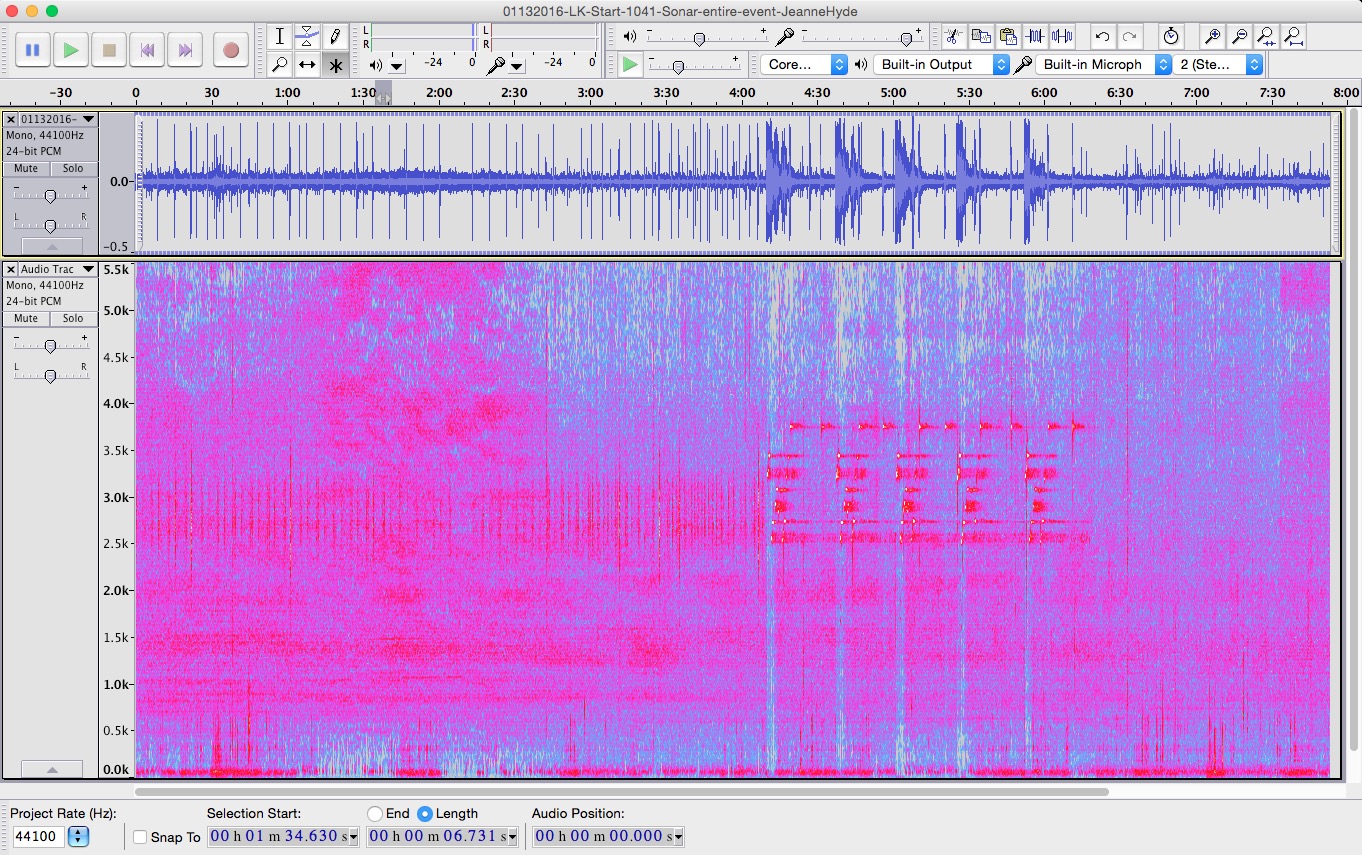Enable the Snap To checkbox

click(x=140, y=837)
